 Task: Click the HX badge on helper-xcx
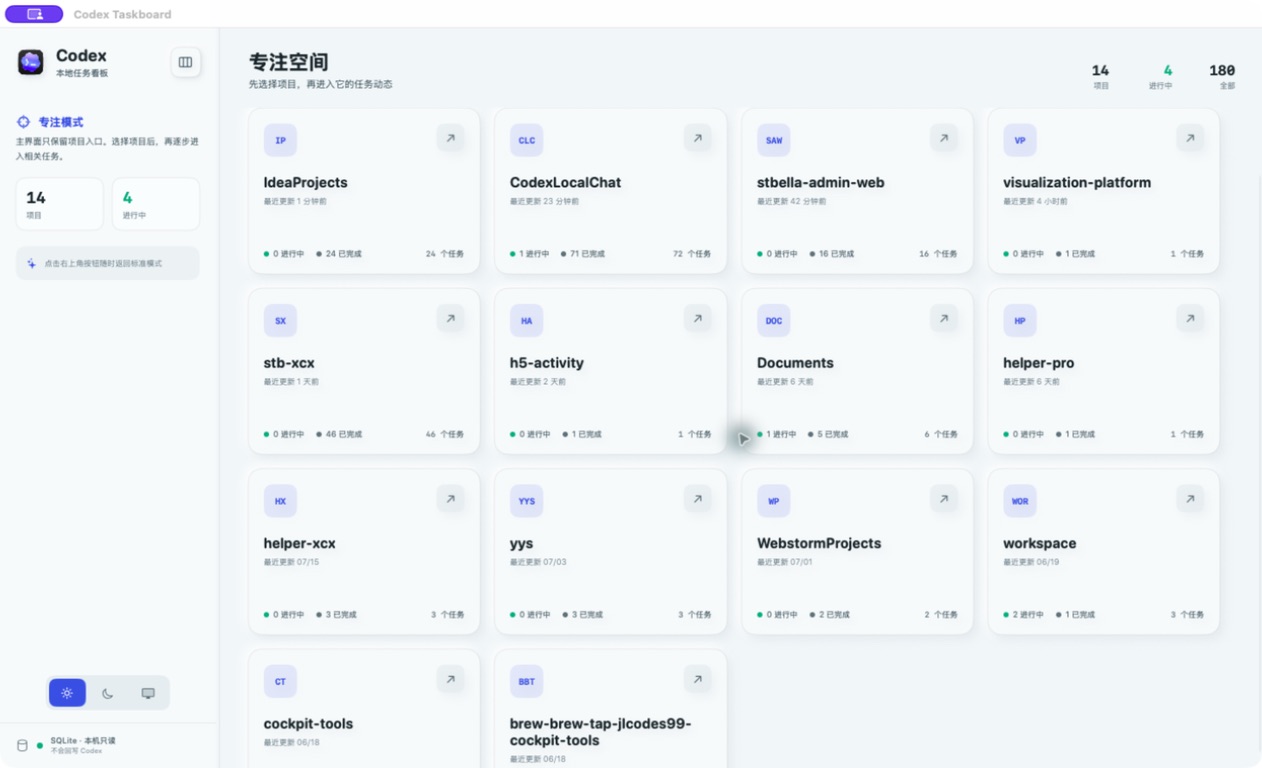click(x=280, y=501)
